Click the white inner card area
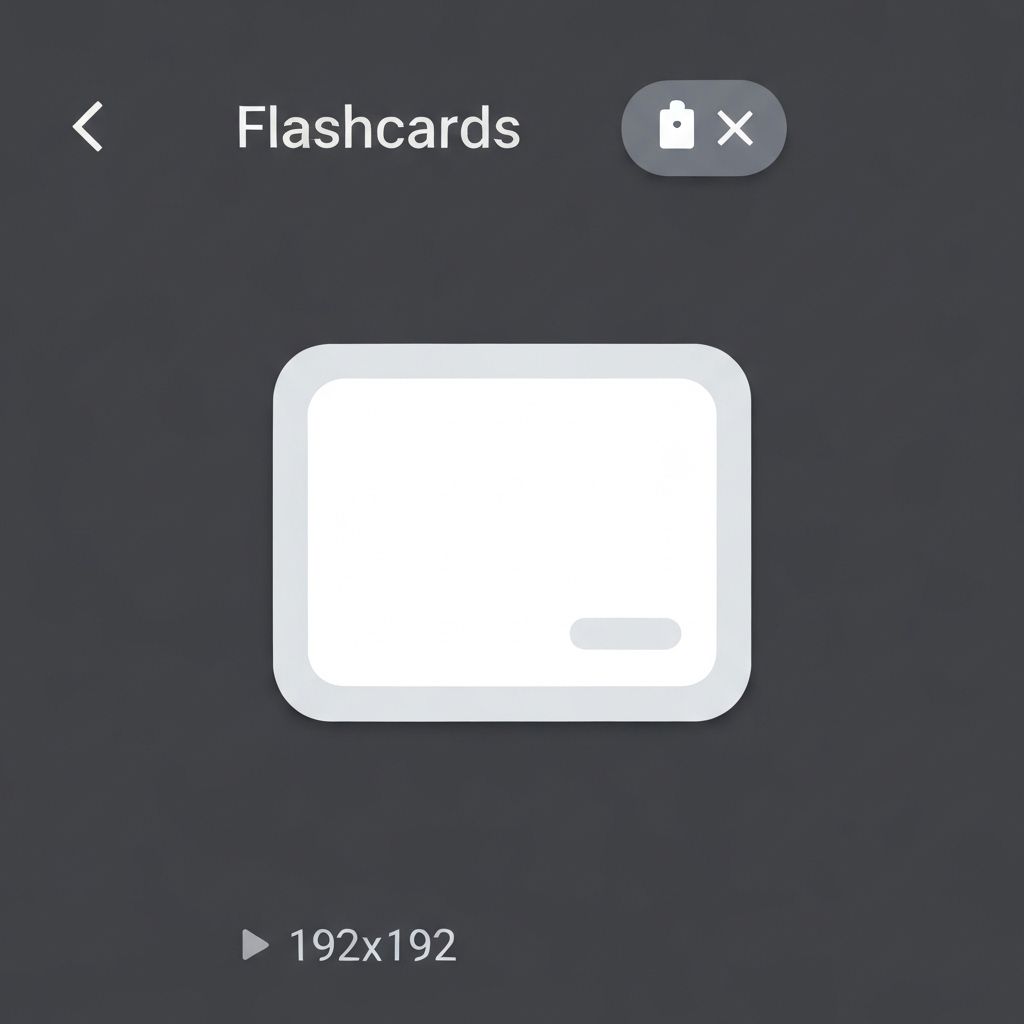This screenshot has width=1024, height=1024. [x=511, y=532]
